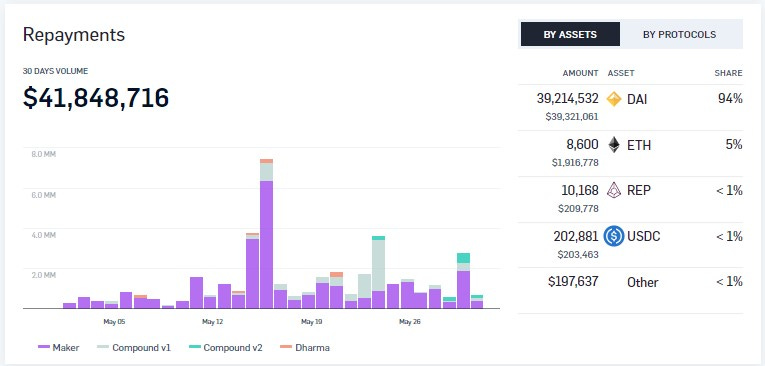Screen dimensions: 765x366
Task: Click the REP amount 10,168
Action: pyautogui.click(x=580, y=190)
